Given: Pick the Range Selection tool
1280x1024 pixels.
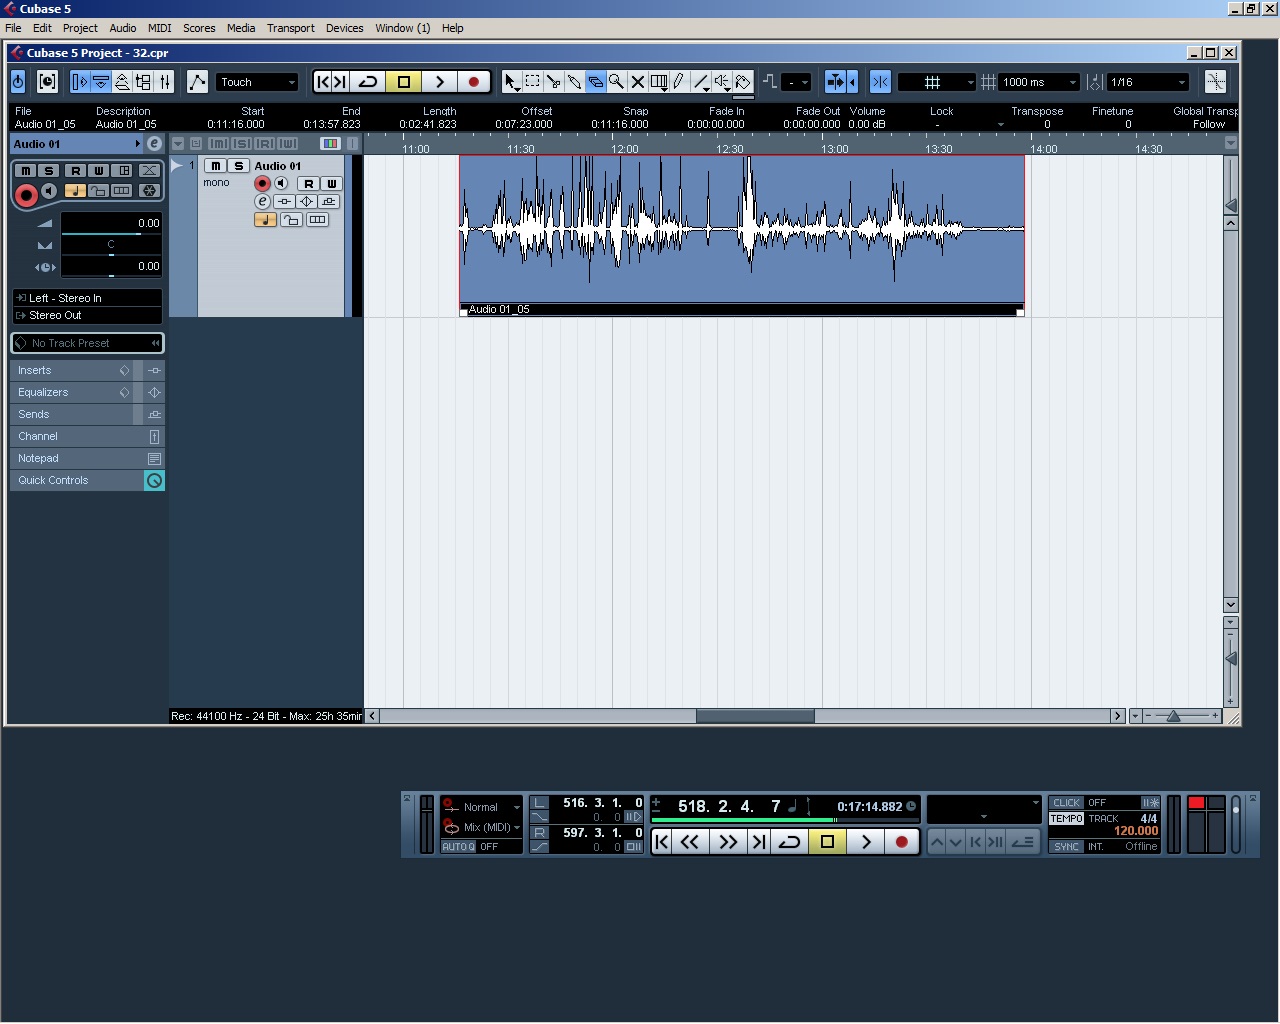Looking at the screenshot, I should [x=533, y=82].
